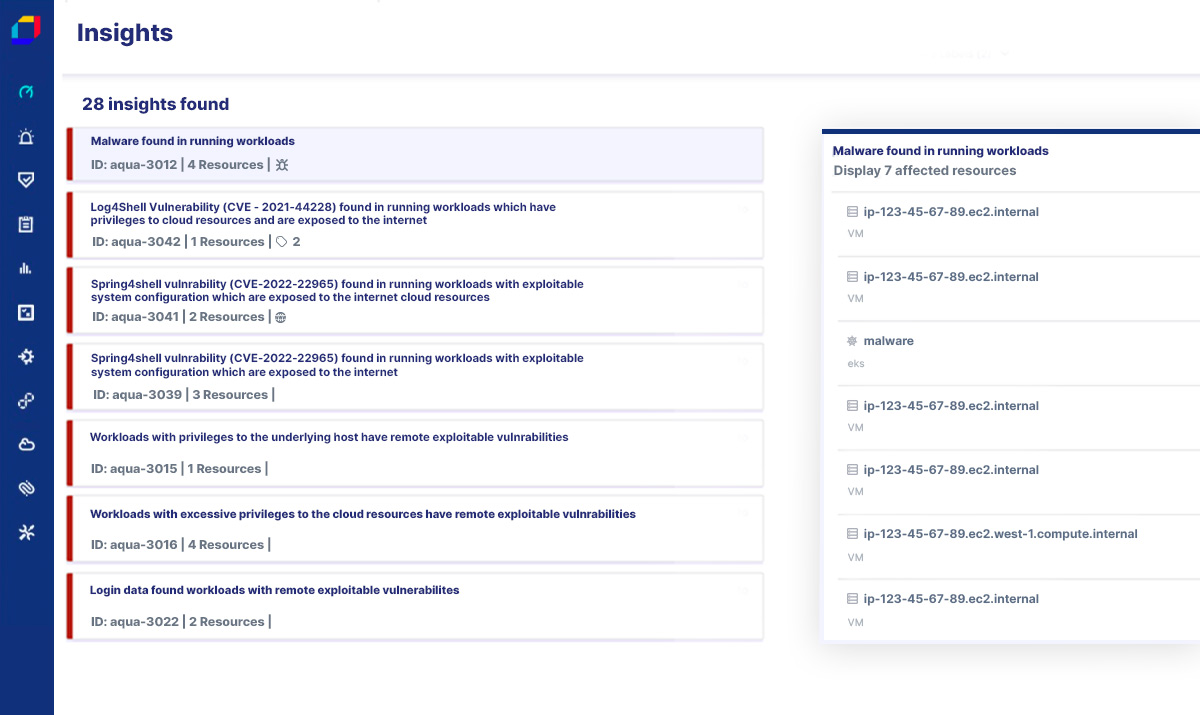Click the cloud icon in sidebar
Image resolution: width=1200 pixels, height=715 pixels.
pyautogui.click(x=27, y=444)
